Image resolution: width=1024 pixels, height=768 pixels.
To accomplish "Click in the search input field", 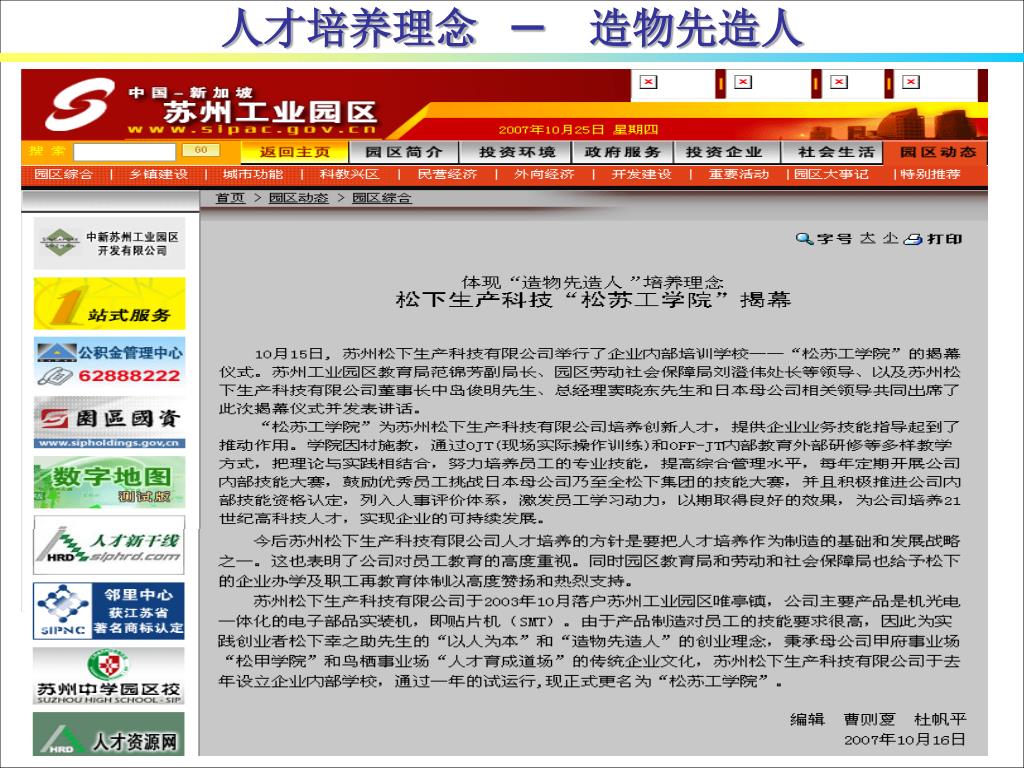I will 124,152.
